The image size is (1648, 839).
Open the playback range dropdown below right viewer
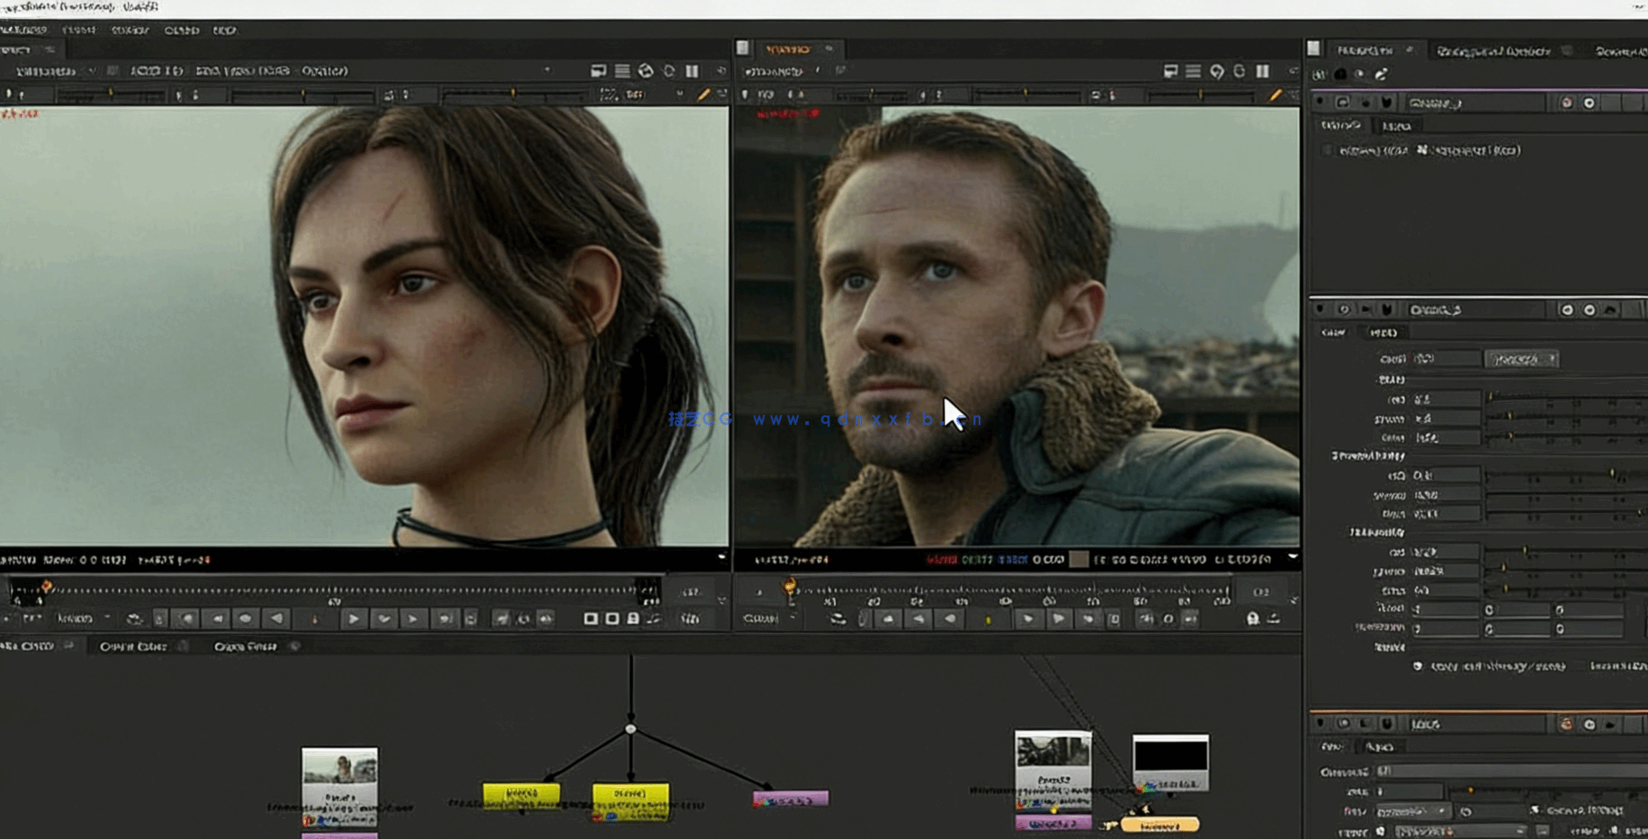(767, 619)
